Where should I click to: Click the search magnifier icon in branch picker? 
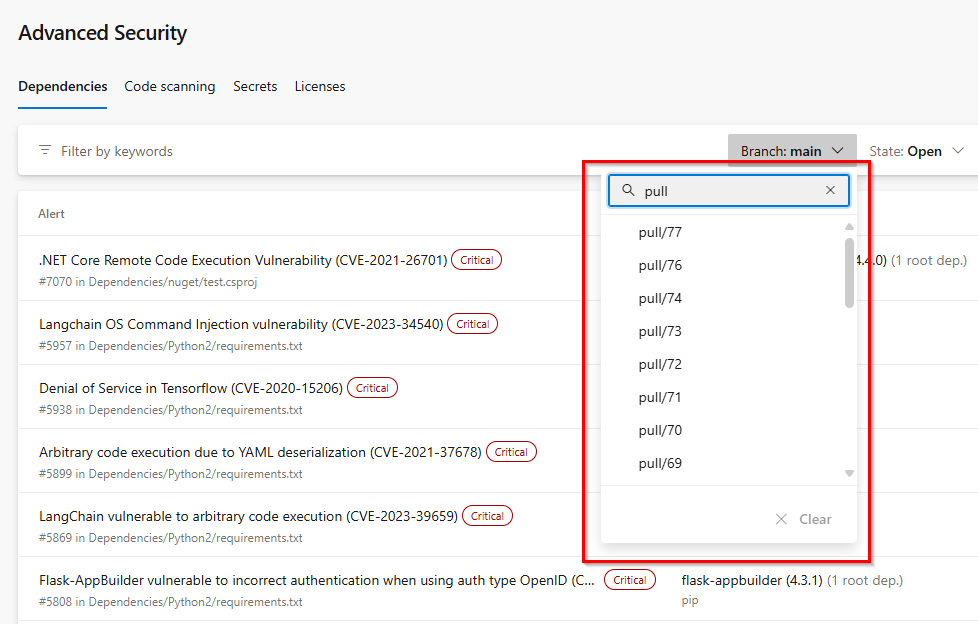point(628,190)
